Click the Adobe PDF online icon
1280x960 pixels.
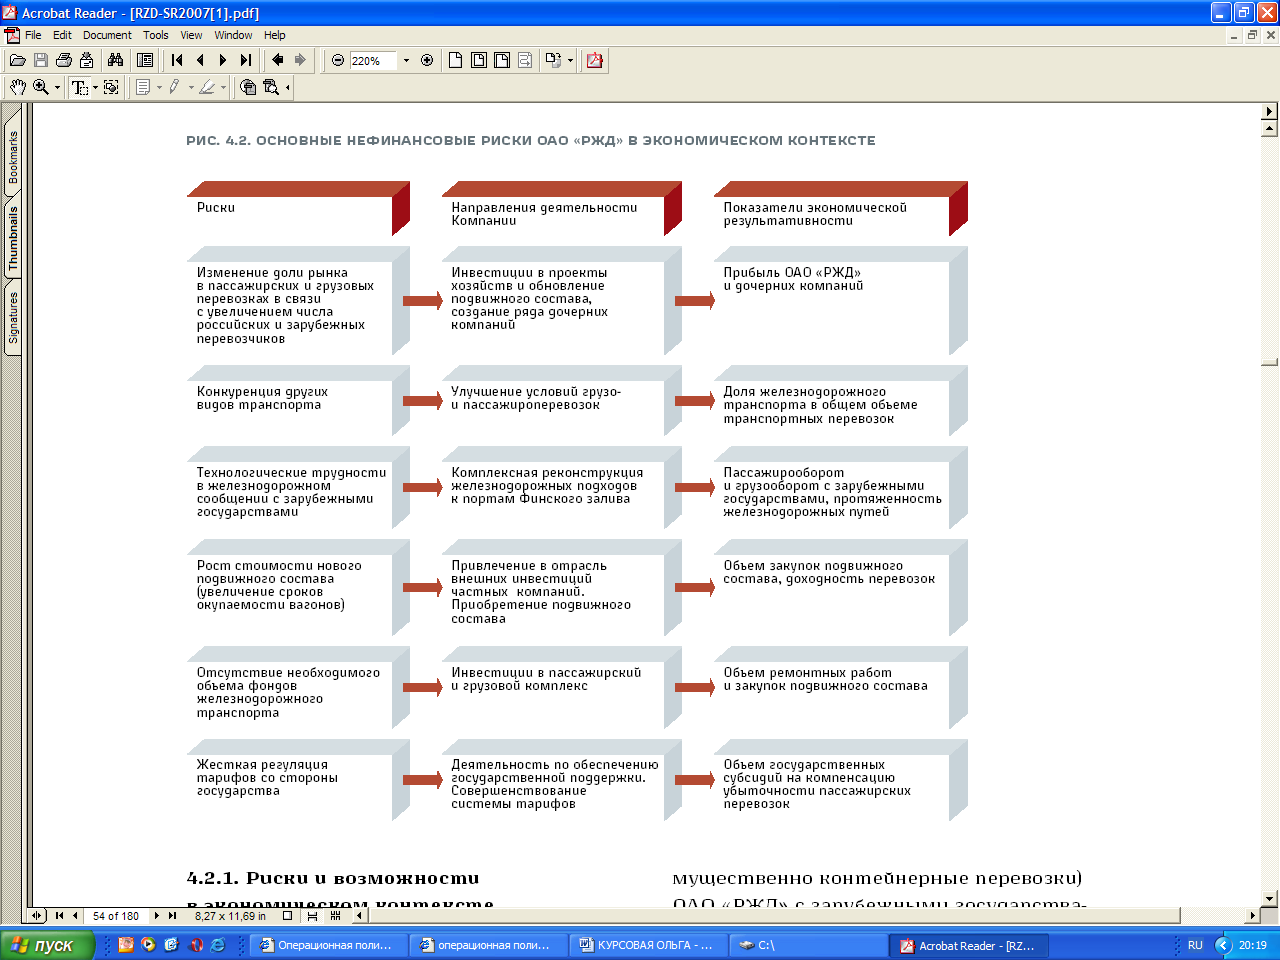pos(595,60)
